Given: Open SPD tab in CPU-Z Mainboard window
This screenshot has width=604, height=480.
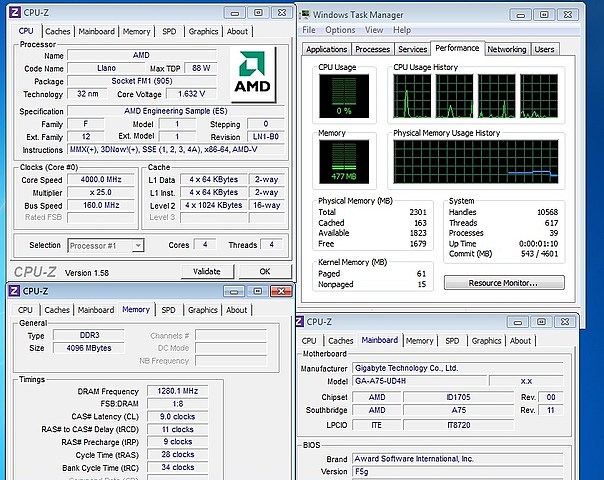Looking at the screenshot, I should [x=452, y=341].
